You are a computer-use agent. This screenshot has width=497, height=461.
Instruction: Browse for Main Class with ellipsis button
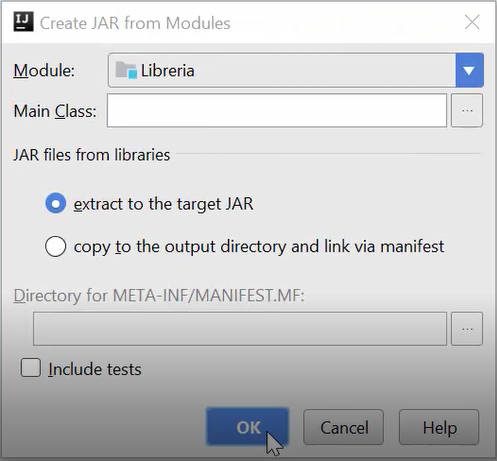467,110
